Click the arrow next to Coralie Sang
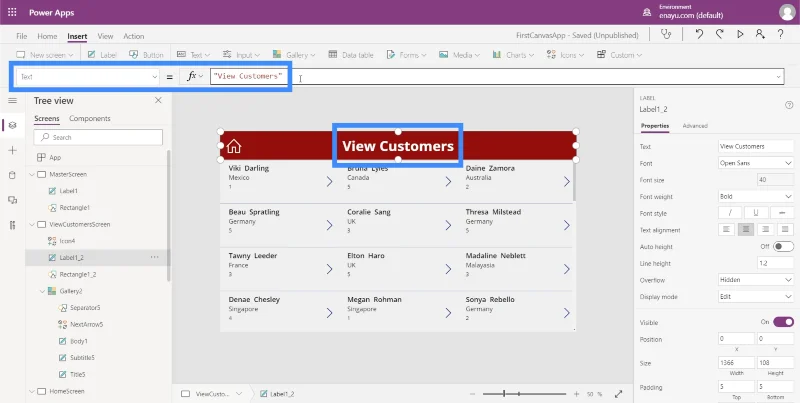The width and height of the screenshot is (800, 403). point(448,225)
